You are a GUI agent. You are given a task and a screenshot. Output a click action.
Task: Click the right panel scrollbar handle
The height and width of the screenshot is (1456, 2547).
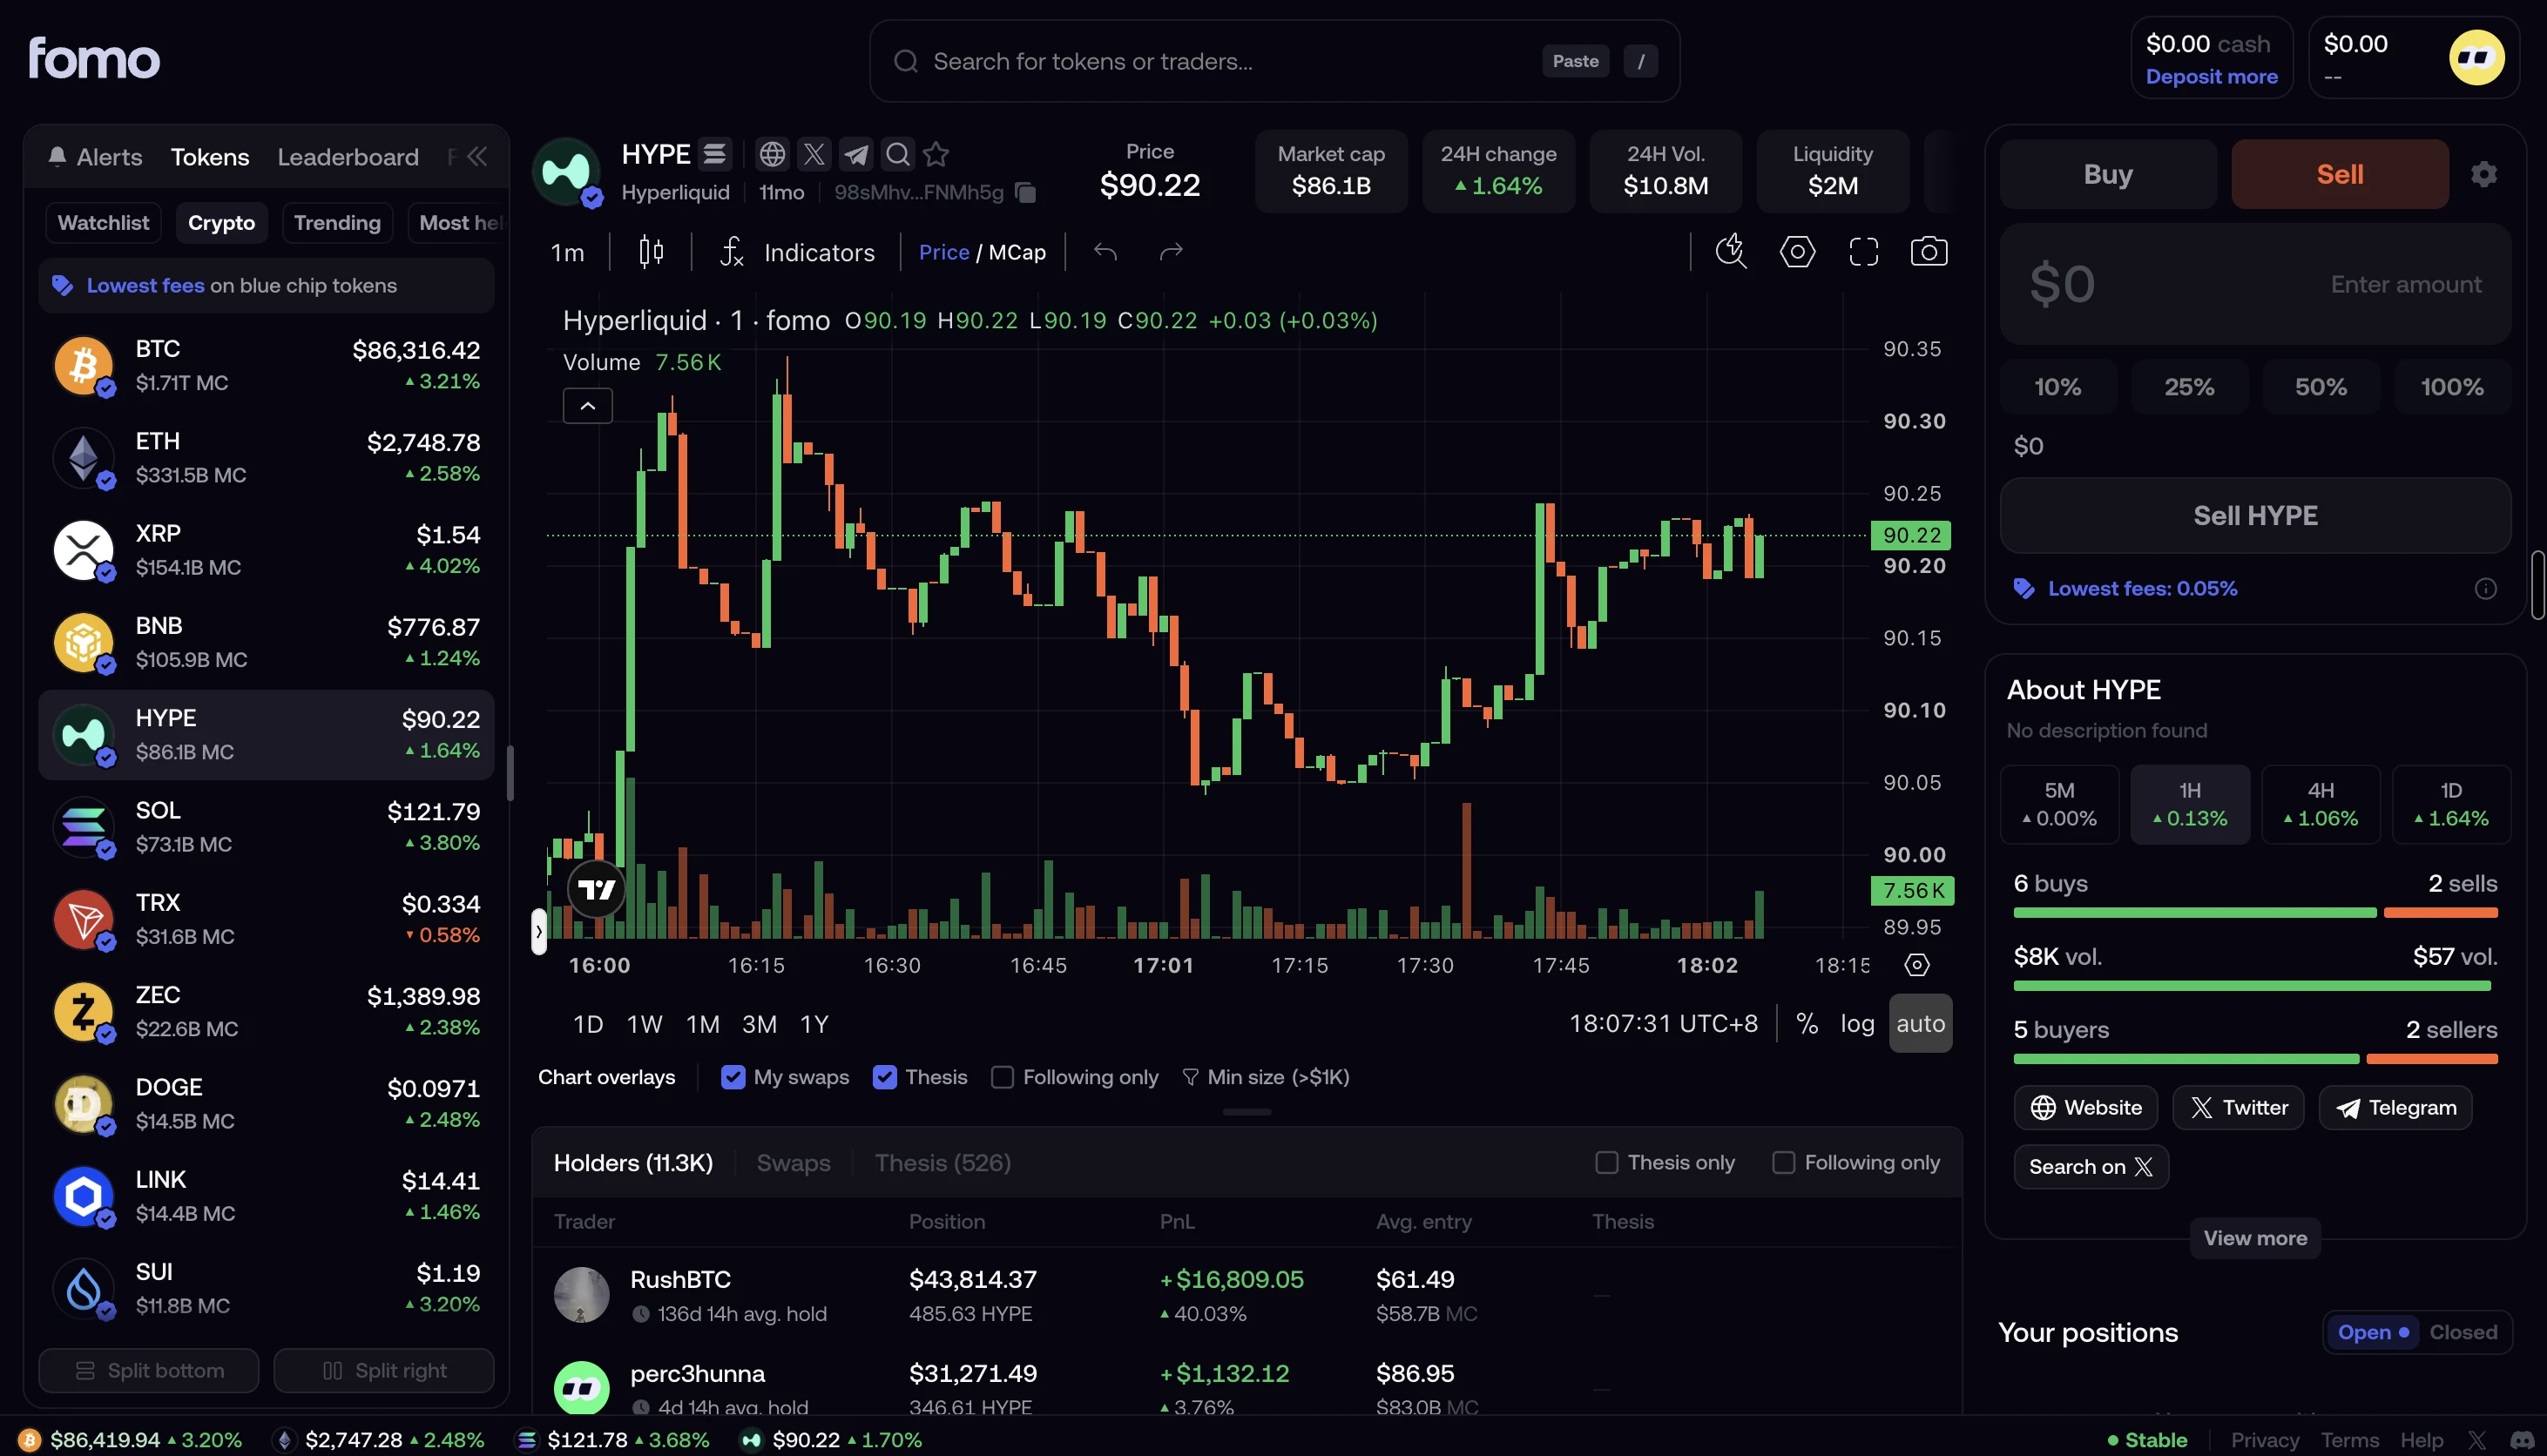coord(2538,584)
